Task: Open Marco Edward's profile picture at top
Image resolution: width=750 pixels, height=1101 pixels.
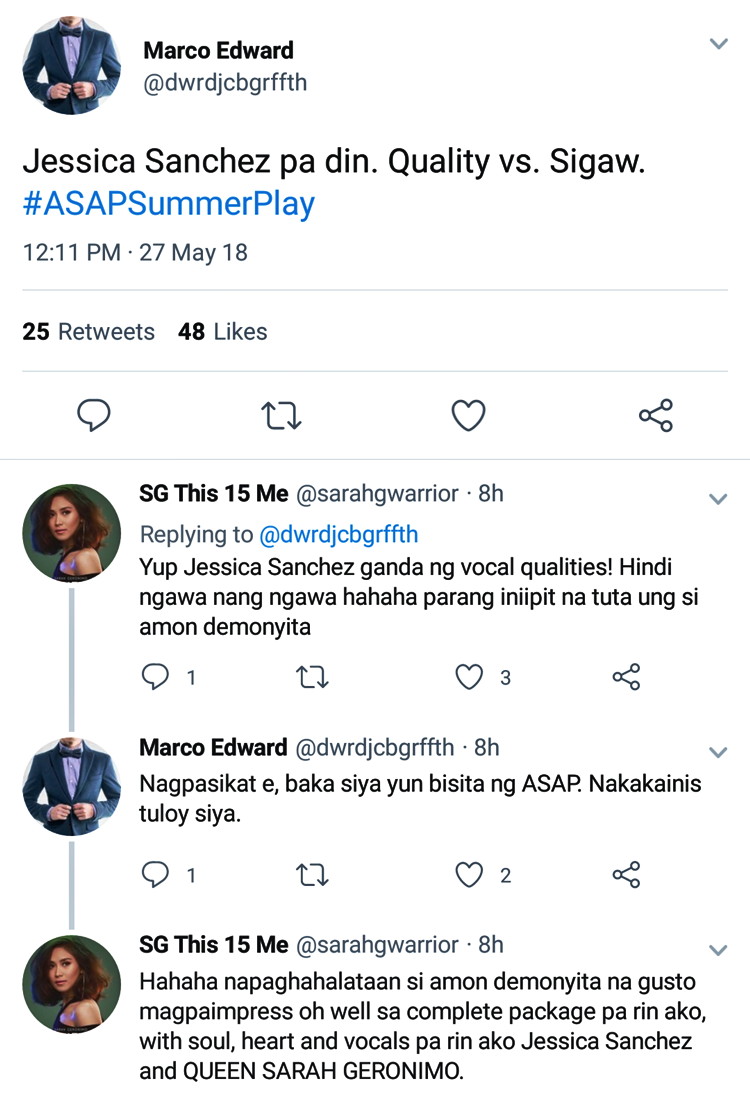Action: point(71,63)
